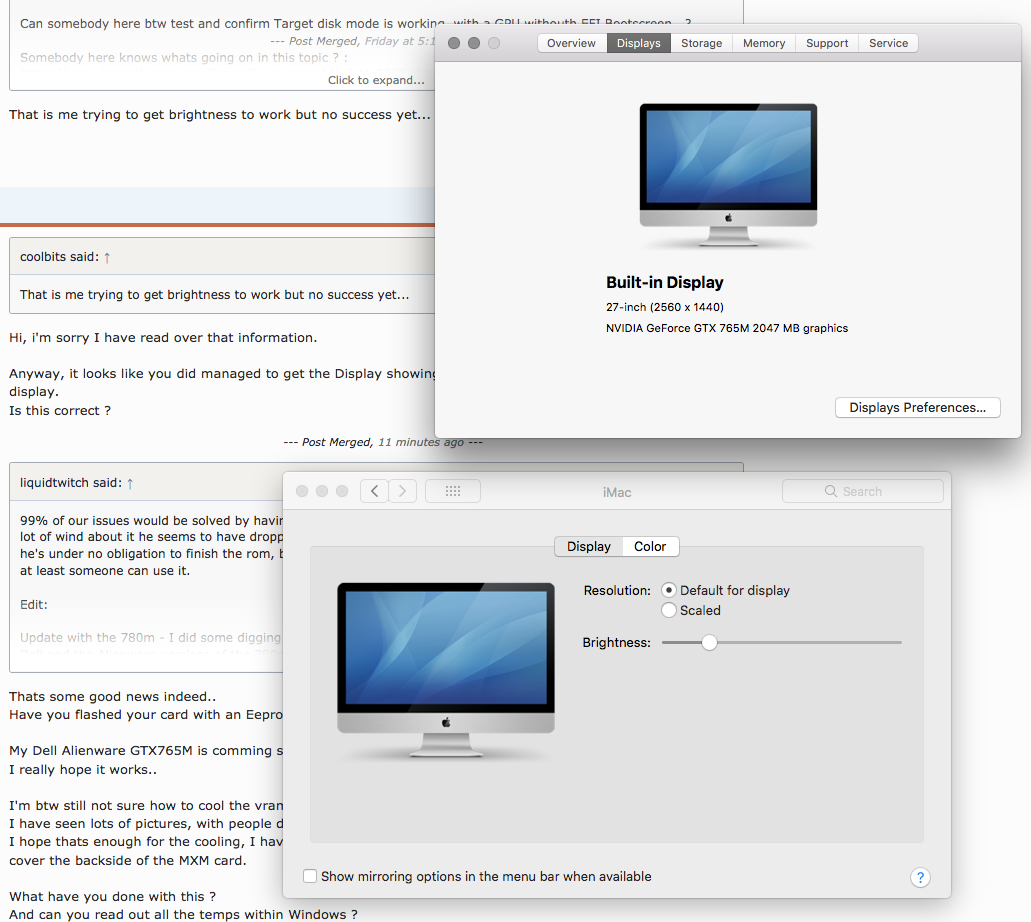Click the 27-inch (2560 x 1440) text
This screenshot has width=1031, height=922.
[x=665, y=307]
